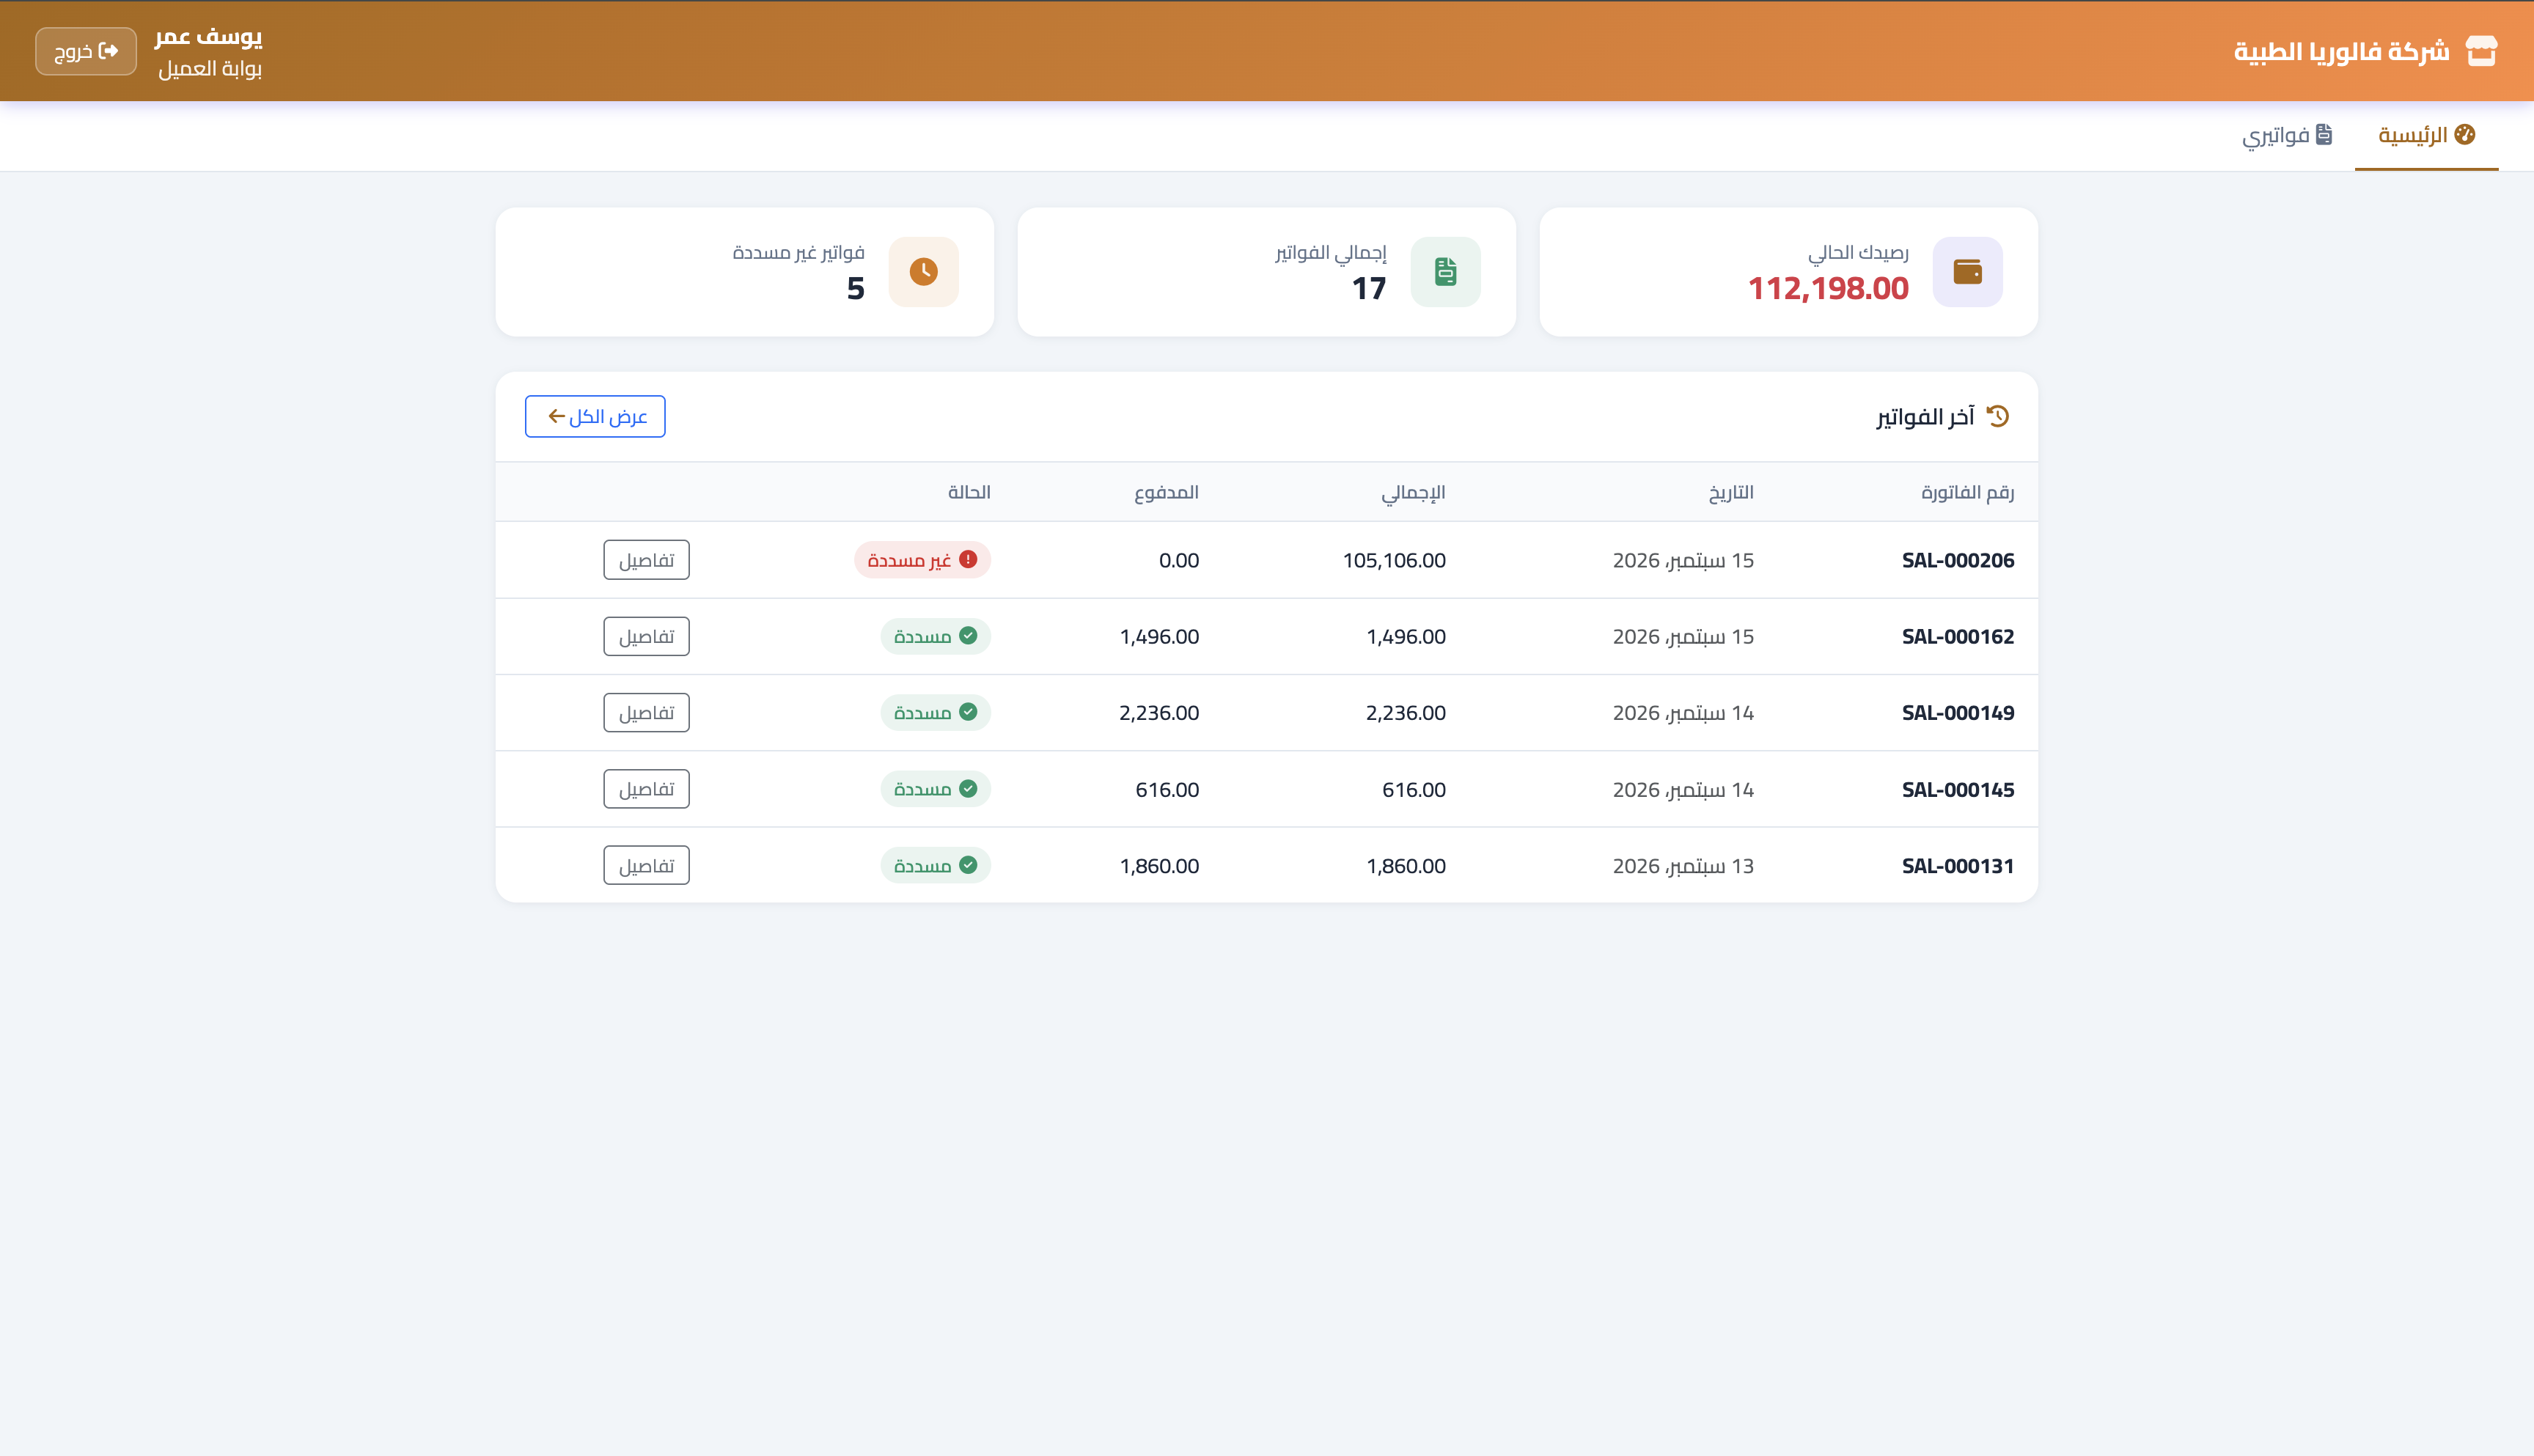Viewport: 2534px width, 1456px height.
Task: Click the الحالة column header
Action: 969,492
